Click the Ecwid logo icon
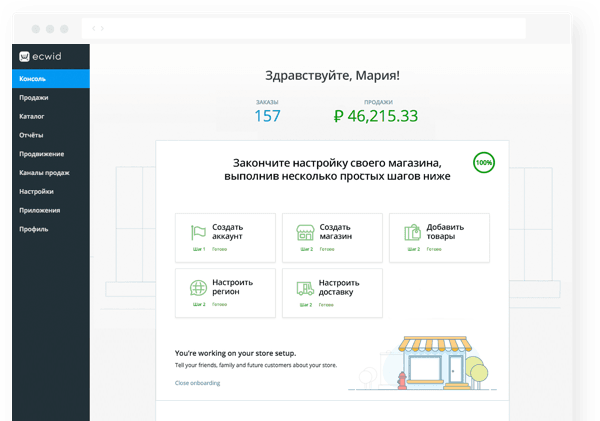This screenshot has width=600, height=421. point(24,57)
